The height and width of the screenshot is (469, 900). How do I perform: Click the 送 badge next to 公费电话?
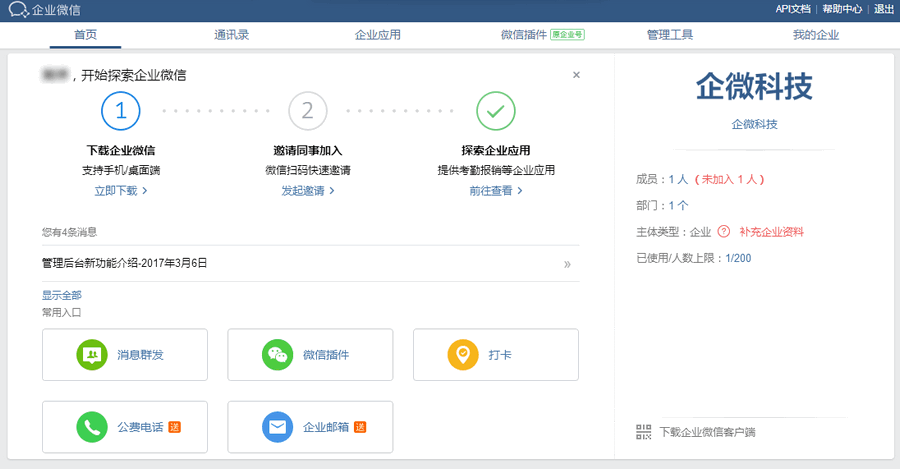[174, 427]
